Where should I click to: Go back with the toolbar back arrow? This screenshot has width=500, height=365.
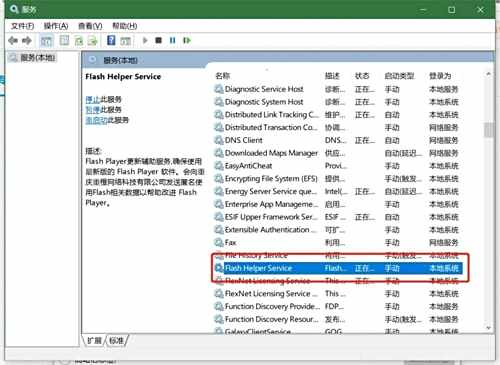click(x=13, y=41)
